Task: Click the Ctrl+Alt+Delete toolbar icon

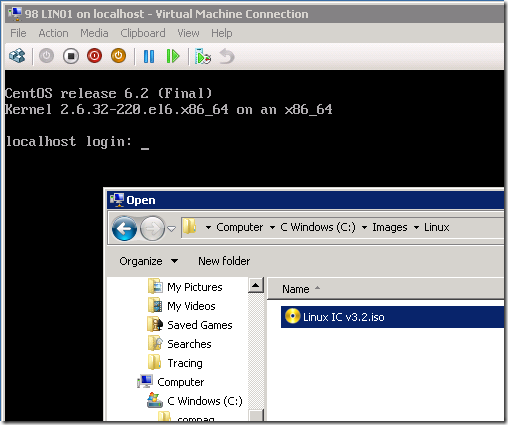Action: click(x=17, y=56)
